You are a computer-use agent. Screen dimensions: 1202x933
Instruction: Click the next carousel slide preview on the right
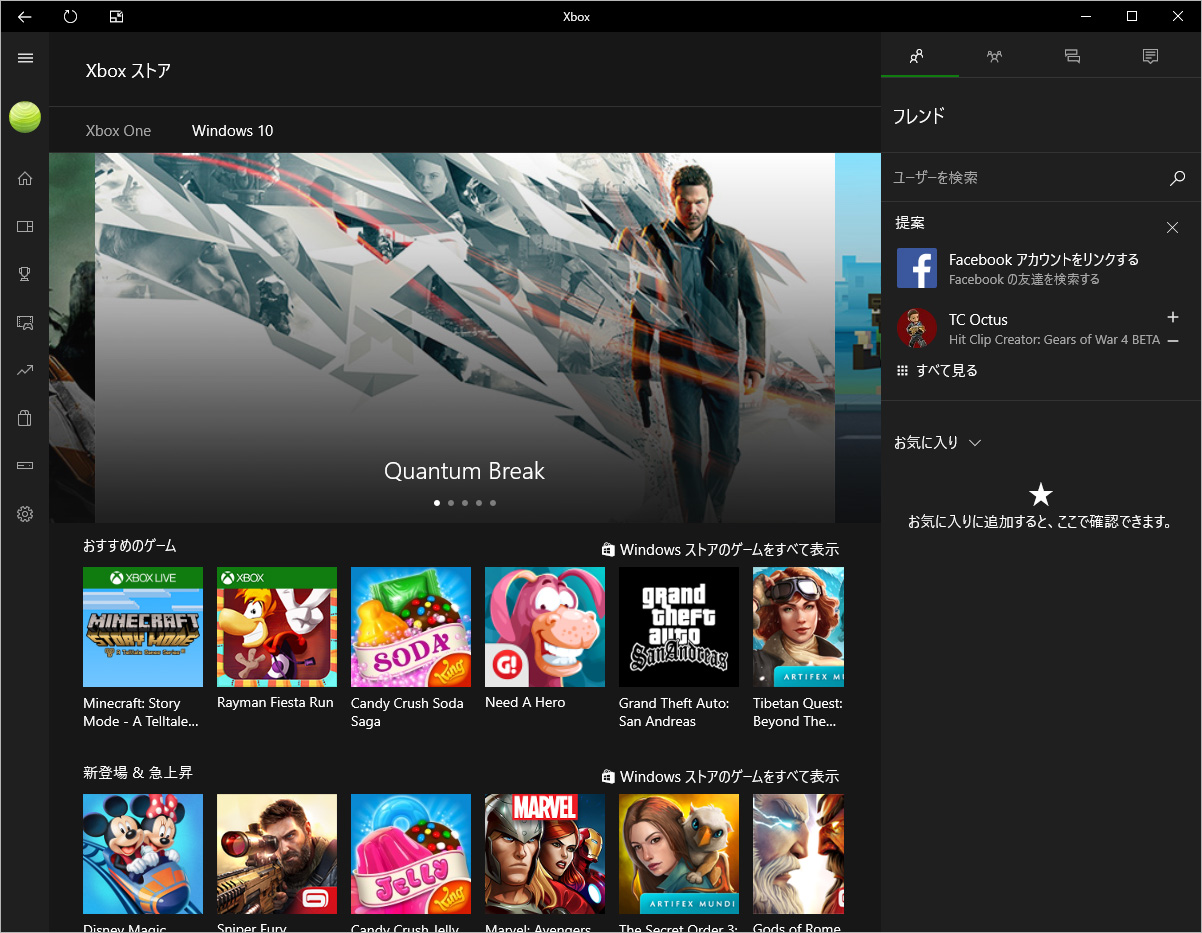(x=858, y=338)
